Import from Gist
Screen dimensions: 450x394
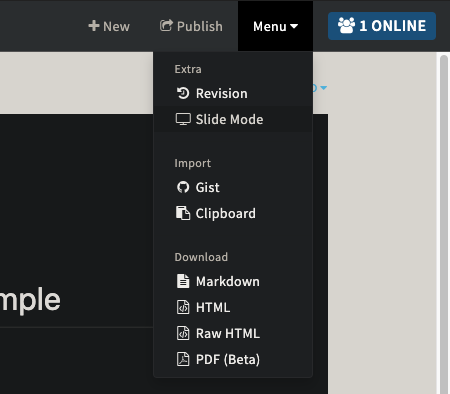[x=233, y=187]
